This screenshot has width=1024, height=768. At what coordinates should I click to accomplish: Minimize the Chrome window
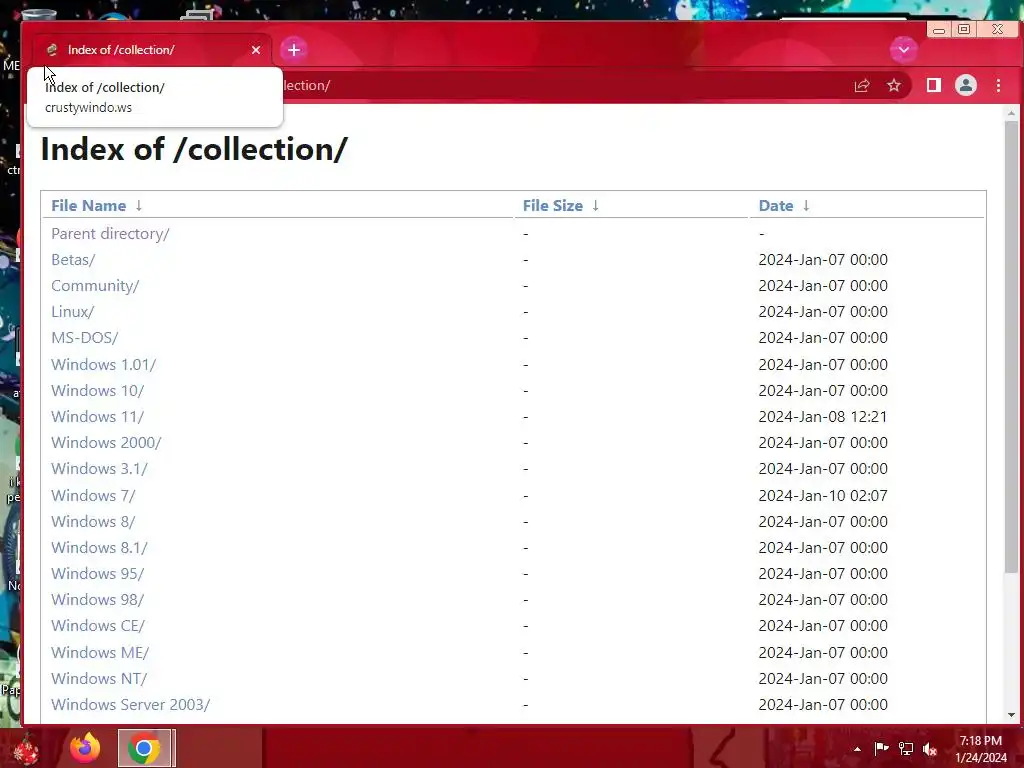pos(938,30)
